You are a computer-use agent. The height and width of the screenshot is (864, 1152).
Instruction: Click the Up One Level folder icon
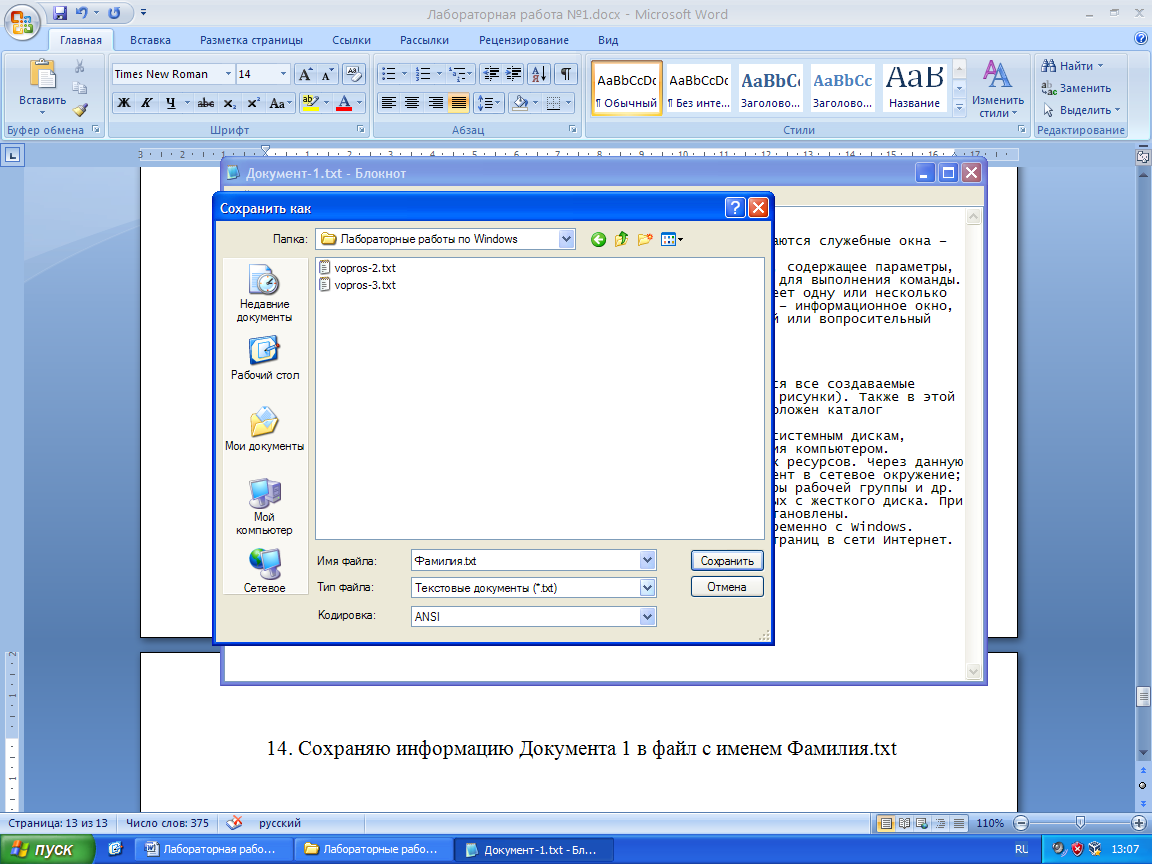click(622, 239)
